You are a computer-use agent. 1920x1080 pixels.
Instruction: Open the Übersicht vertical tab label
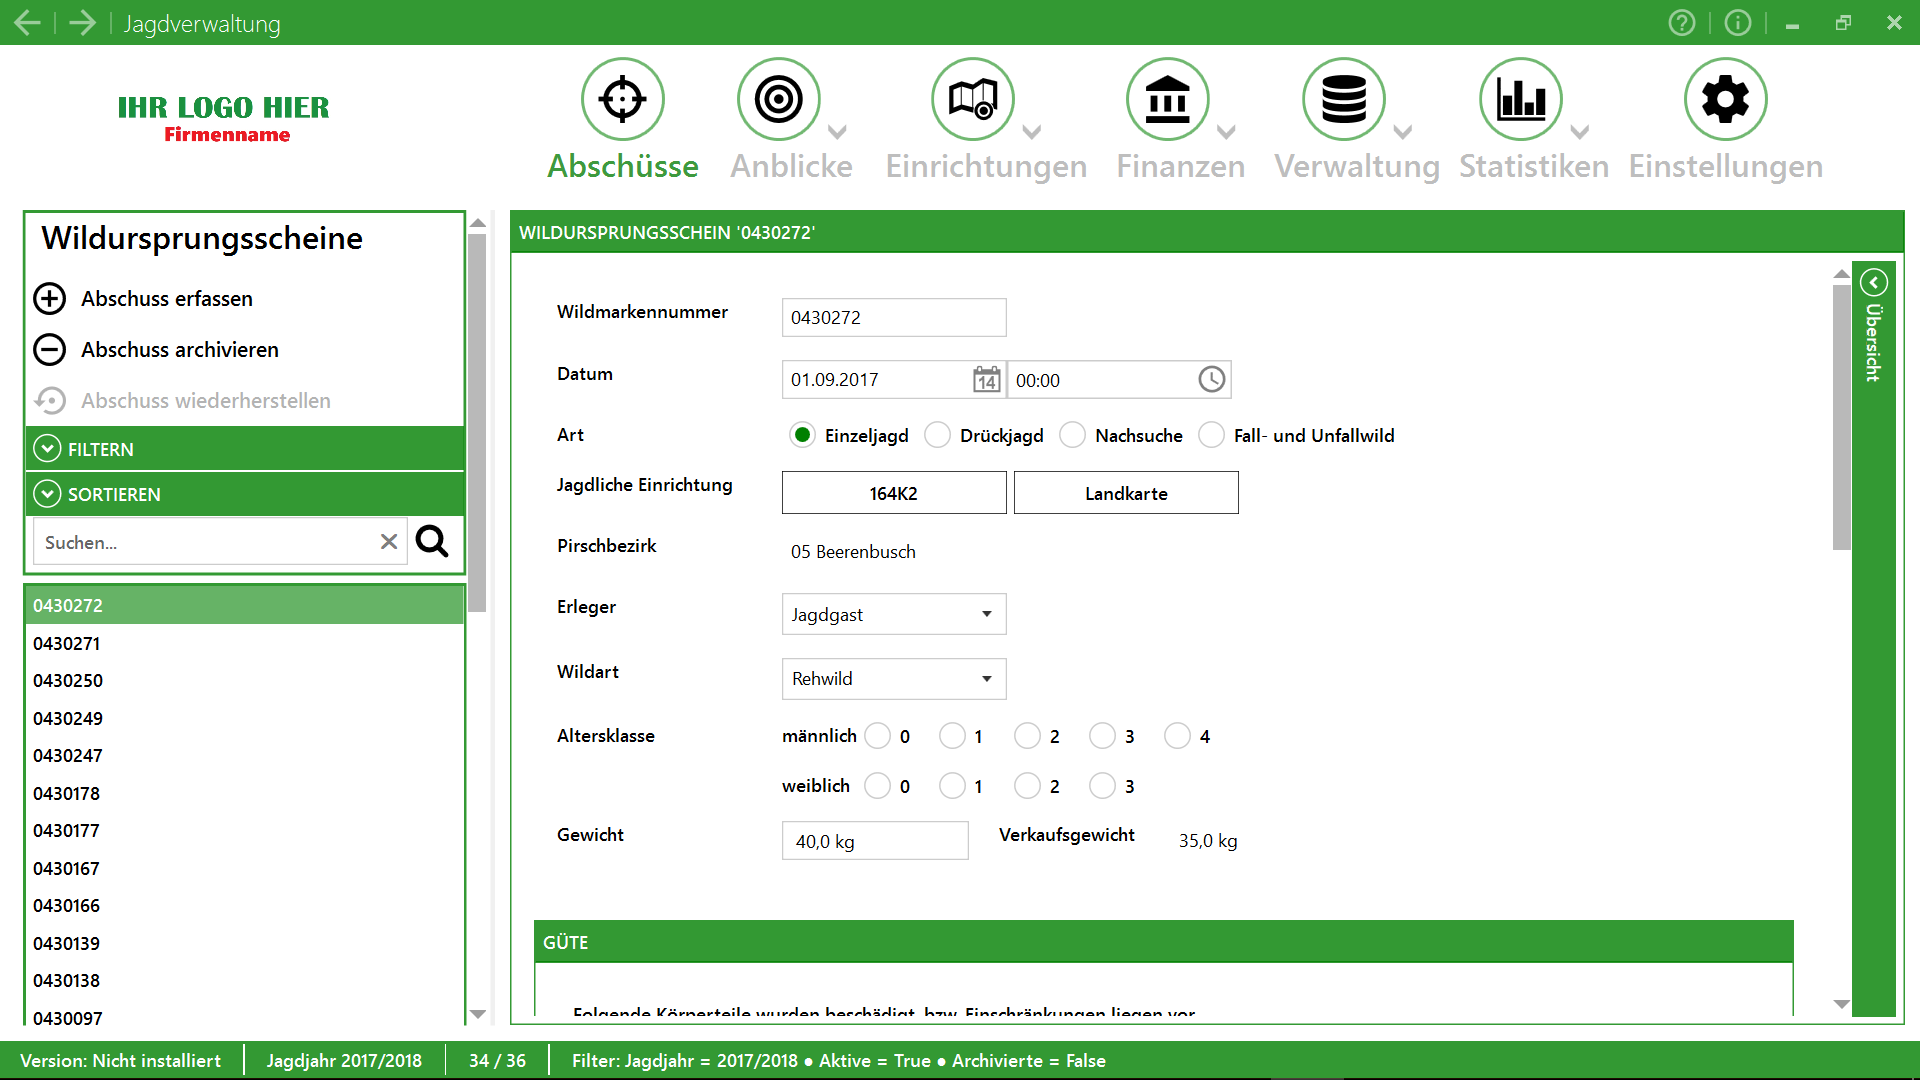click(x=1873, y=342)
